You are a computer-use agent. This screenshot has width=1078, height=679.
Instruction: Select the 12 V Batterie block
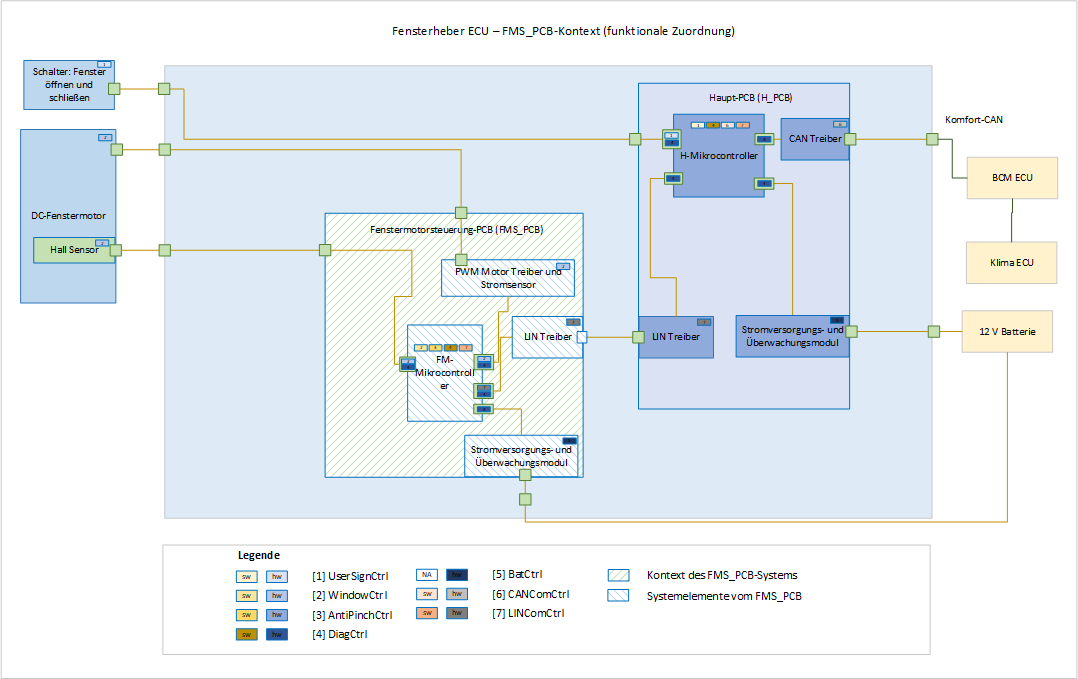pos(1007,332)
